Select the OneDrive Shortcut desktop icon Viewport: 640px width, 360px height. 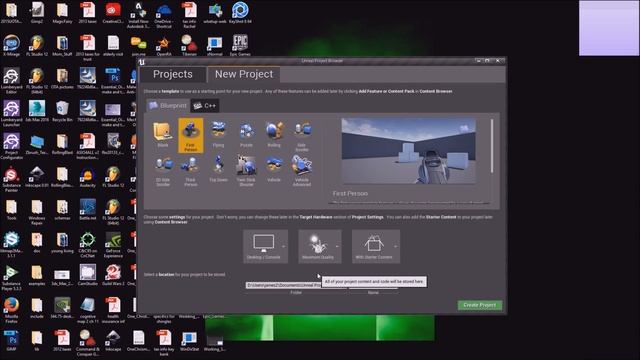pyautogui.click(x=164, y=15)
